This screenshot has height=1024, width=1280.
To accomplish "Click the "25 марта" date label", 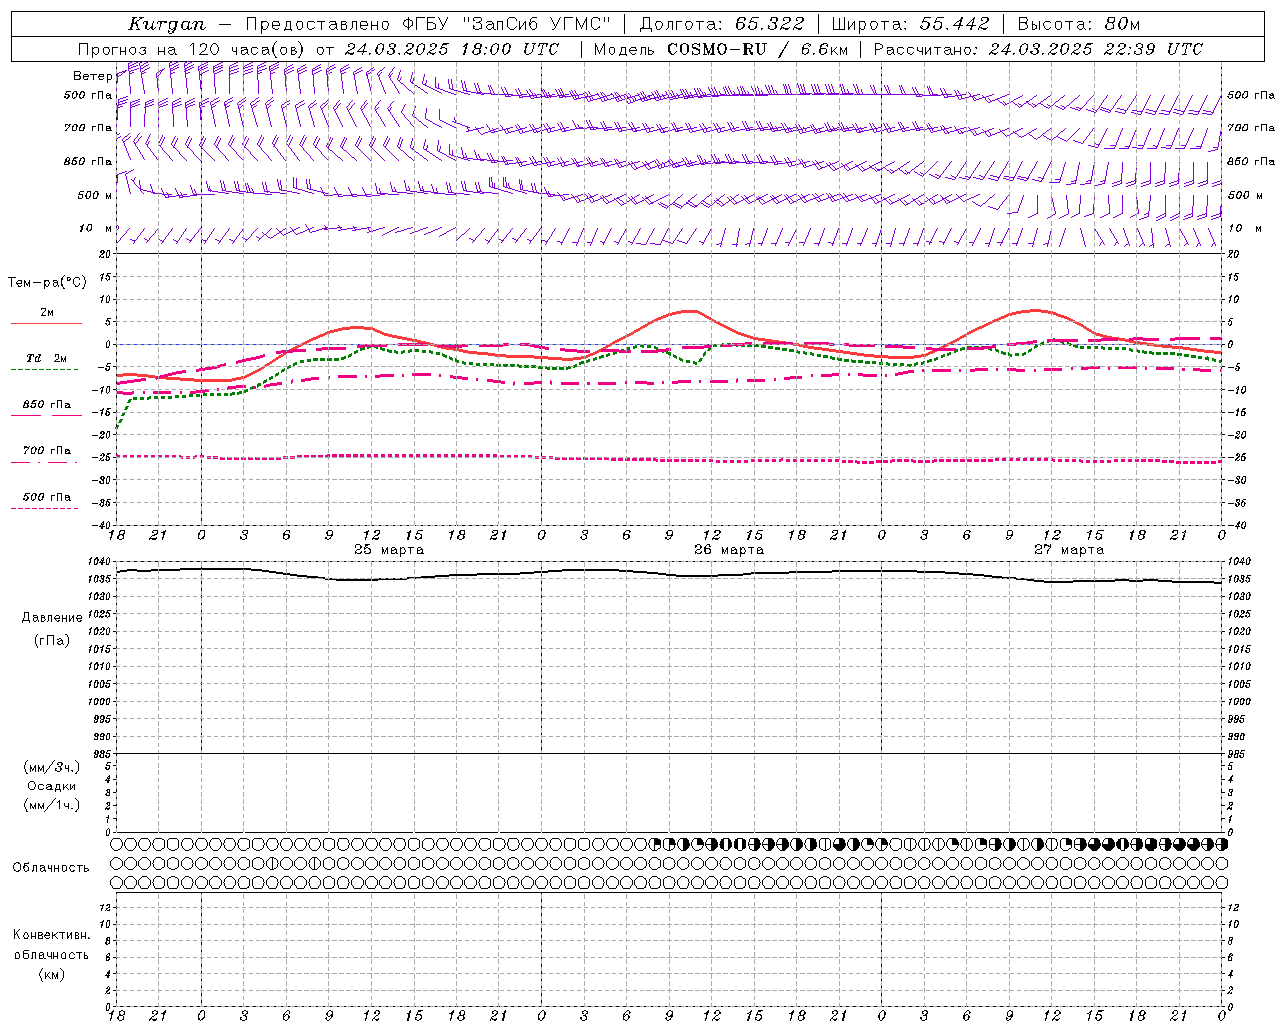I will (389, 550).
